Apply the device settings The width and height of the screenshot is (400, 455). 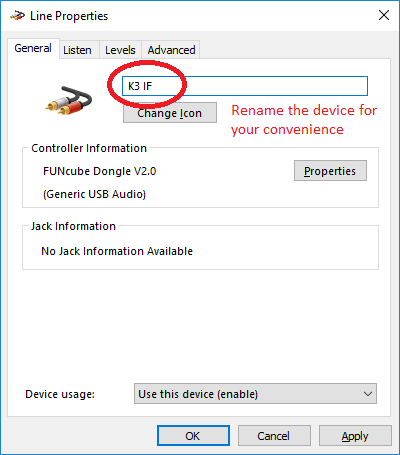point(355,436)
